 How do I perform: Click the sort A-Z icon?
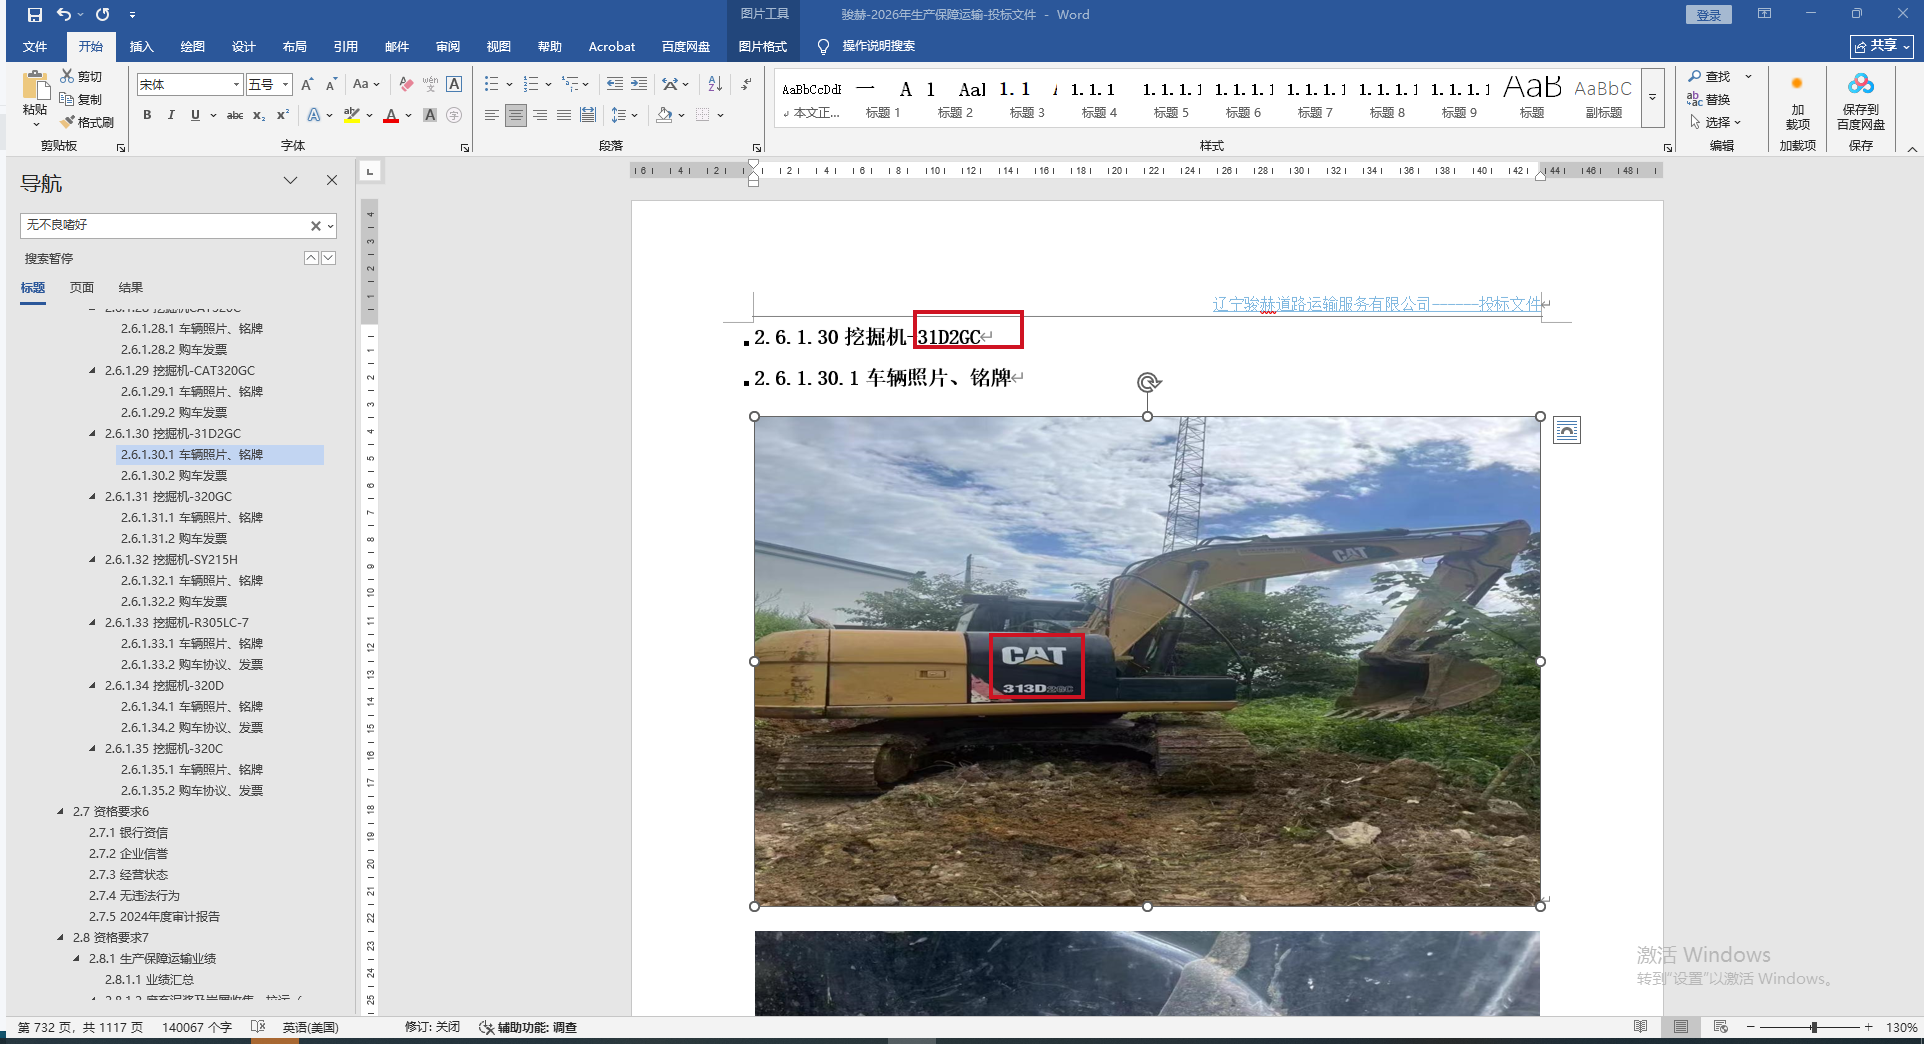click(715, 84)
